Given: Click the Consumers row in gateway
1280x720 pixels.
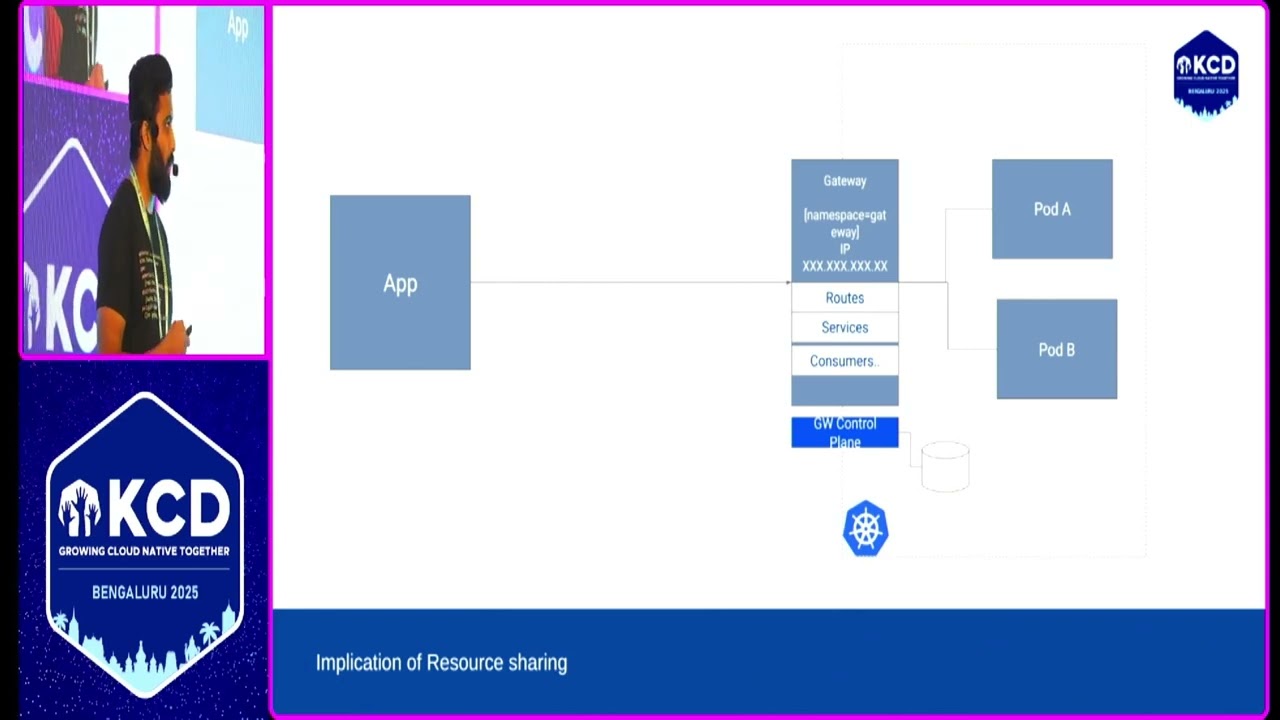Looking at the screenshot, I should [845, 361].
